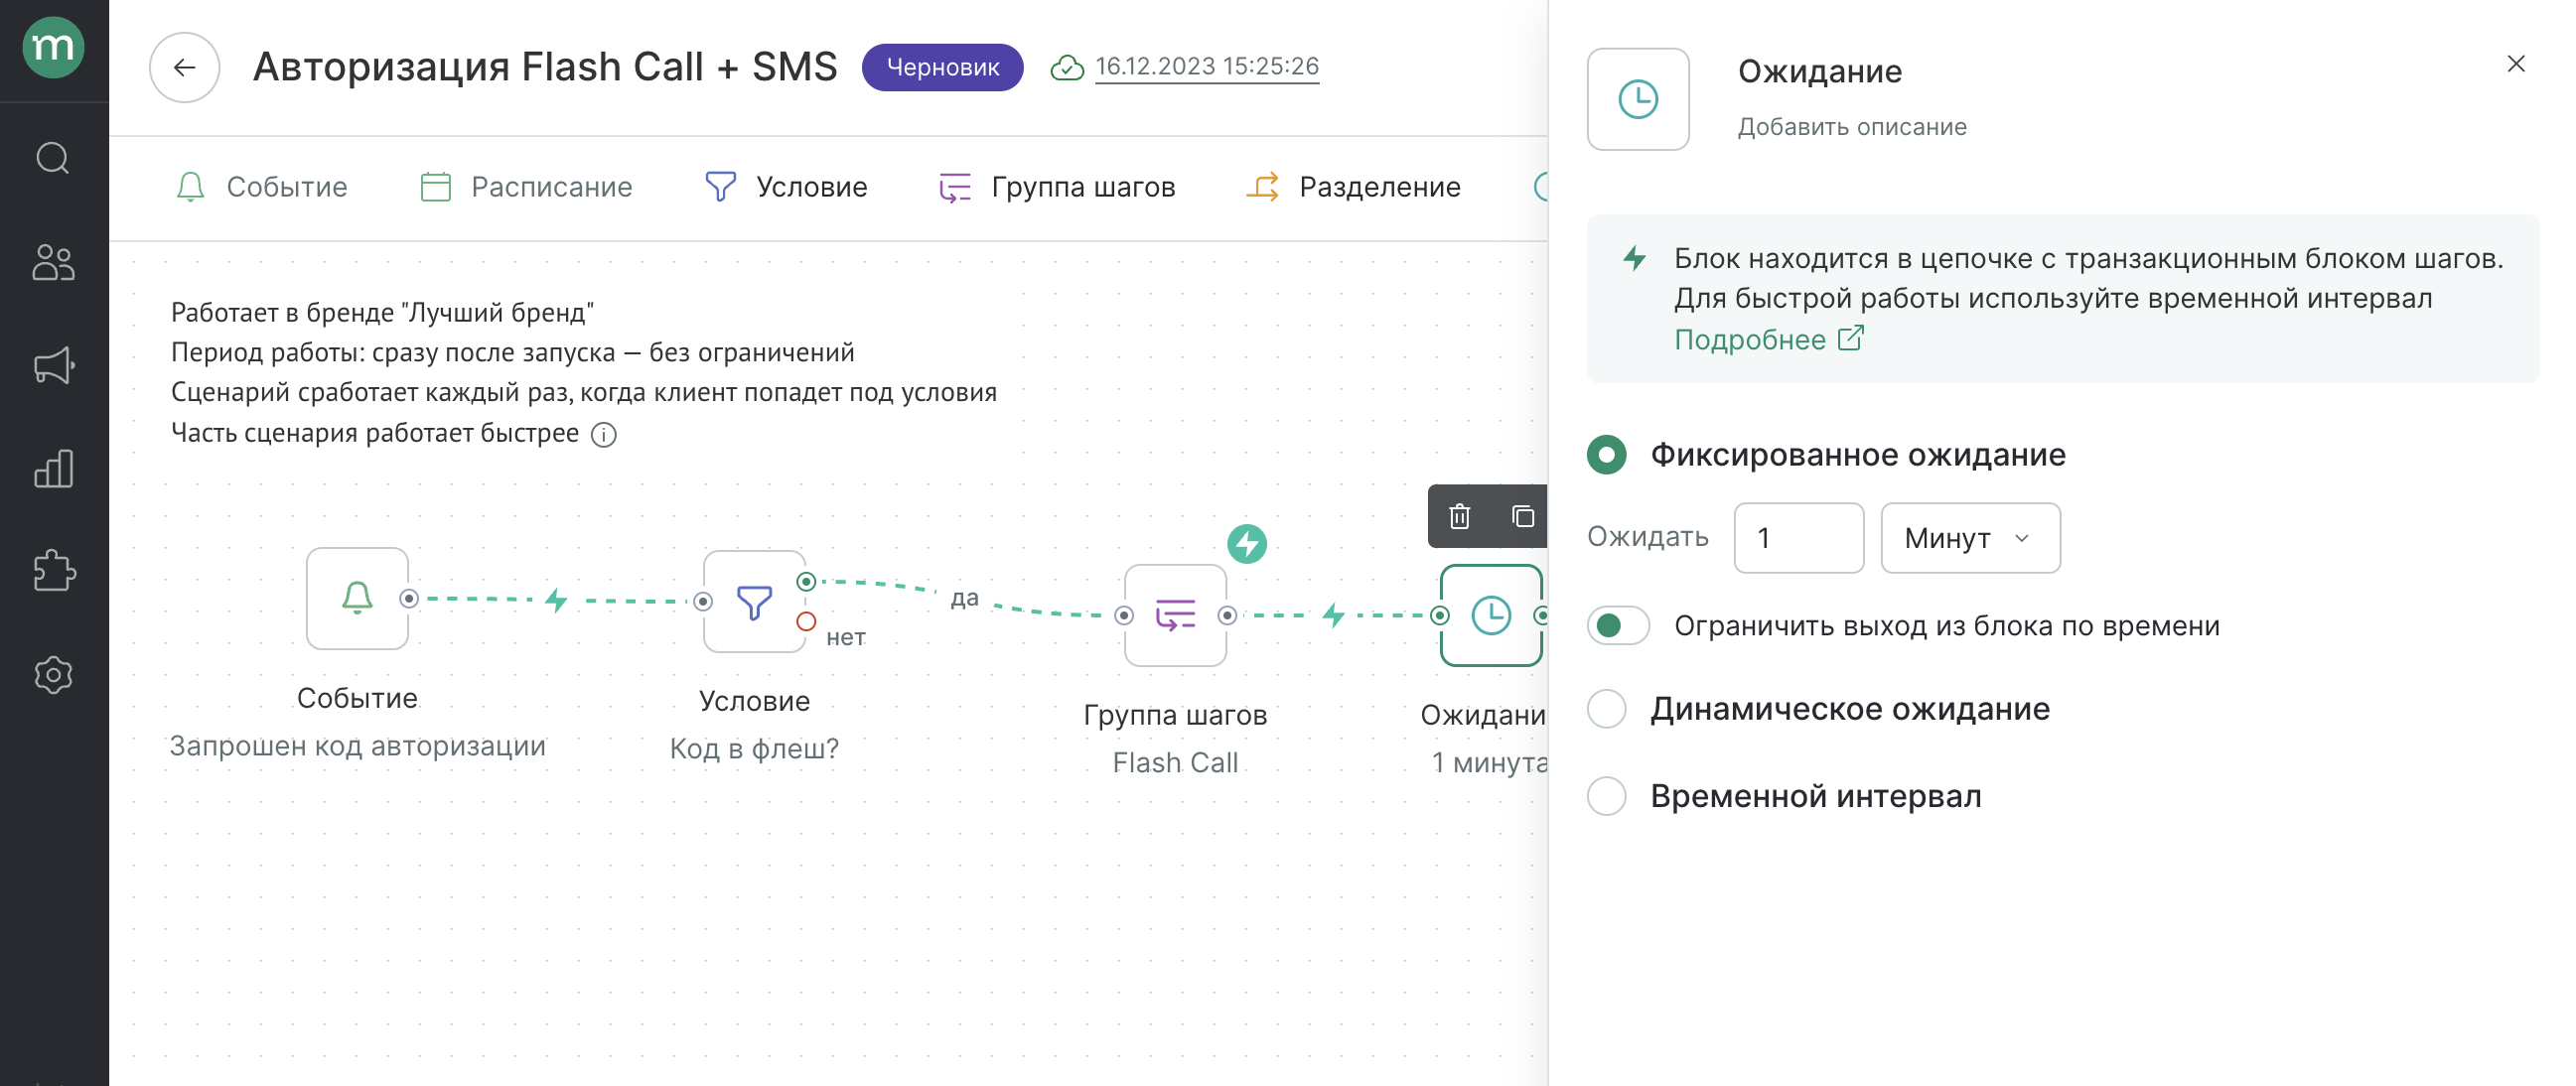Click the info icon next to Часть сценария работает быстрее

tap(604, 434)
